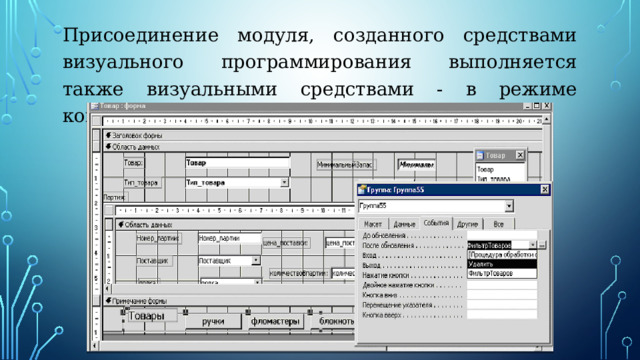This screenshot has width=640, height=360.
Task: Click the form window icon in Товар : форма title
Action: pyautogui.click(x=95, y=106)
